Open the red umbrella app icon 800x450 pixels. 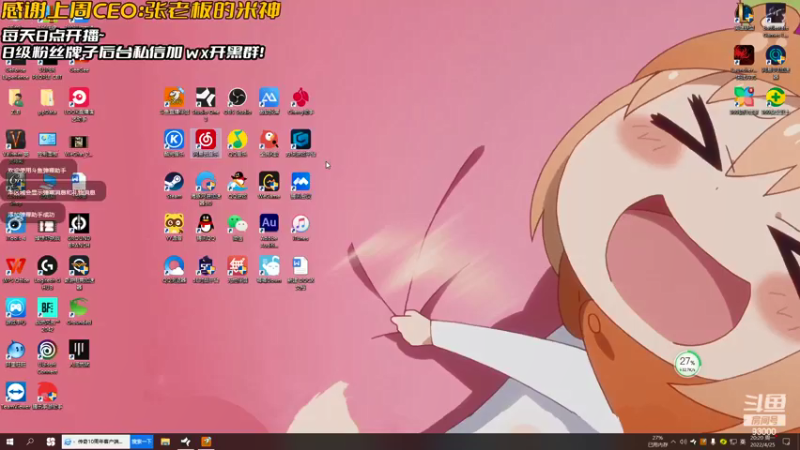coord(47,392)
